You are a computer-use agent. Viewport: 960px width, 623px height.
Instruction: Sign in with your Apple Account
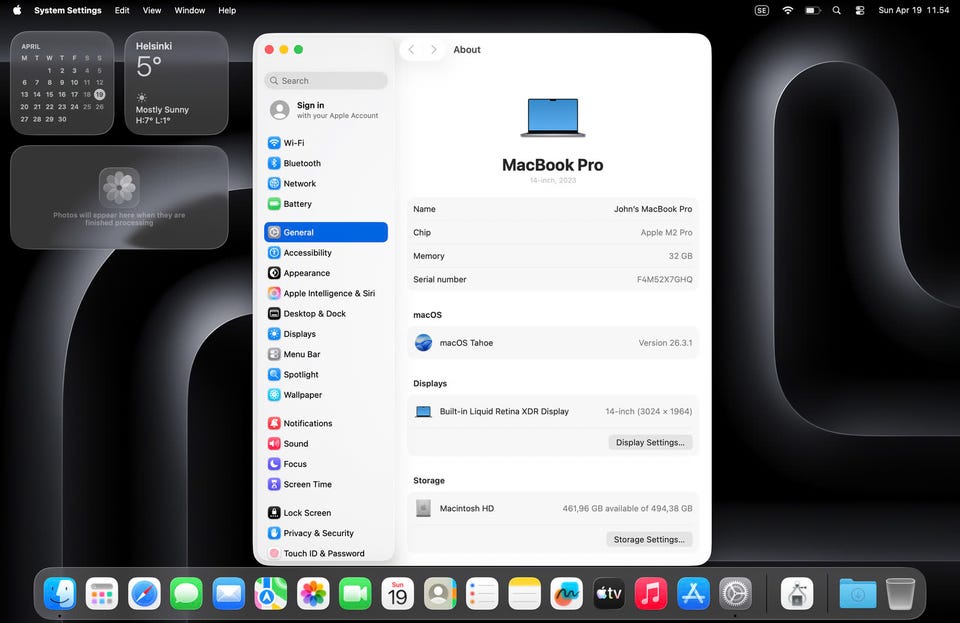pos(326,110)
